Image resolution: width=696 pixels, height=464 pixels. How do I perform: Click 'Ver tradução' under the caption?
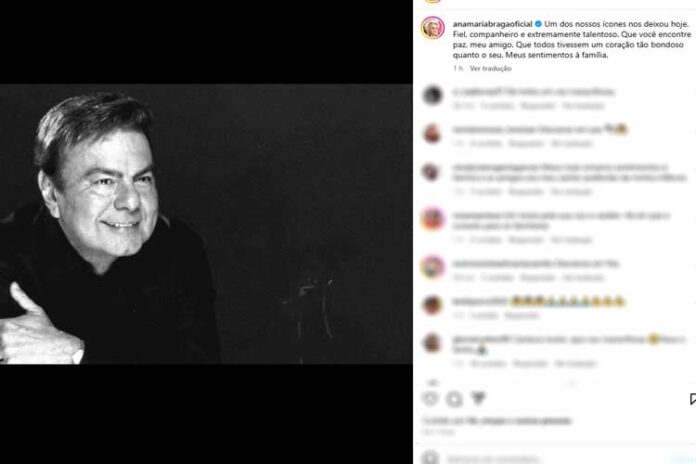[490, 68]
